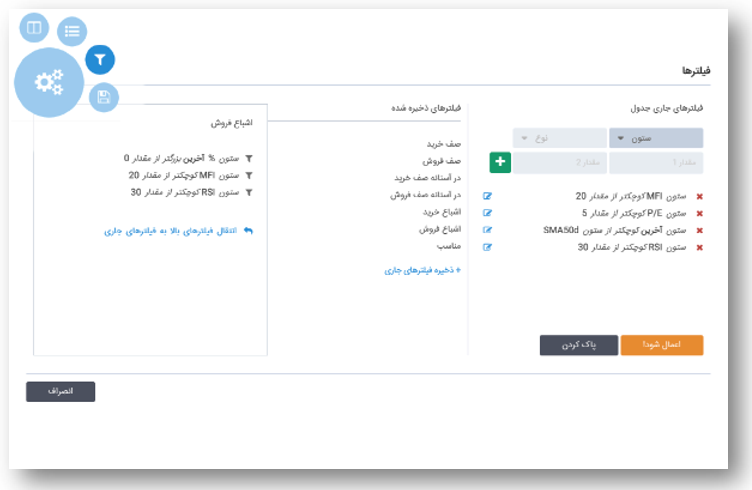This screenshot has width=752, height=490.
Task: Click the انصراف cancel button
Action: (60, 392)
